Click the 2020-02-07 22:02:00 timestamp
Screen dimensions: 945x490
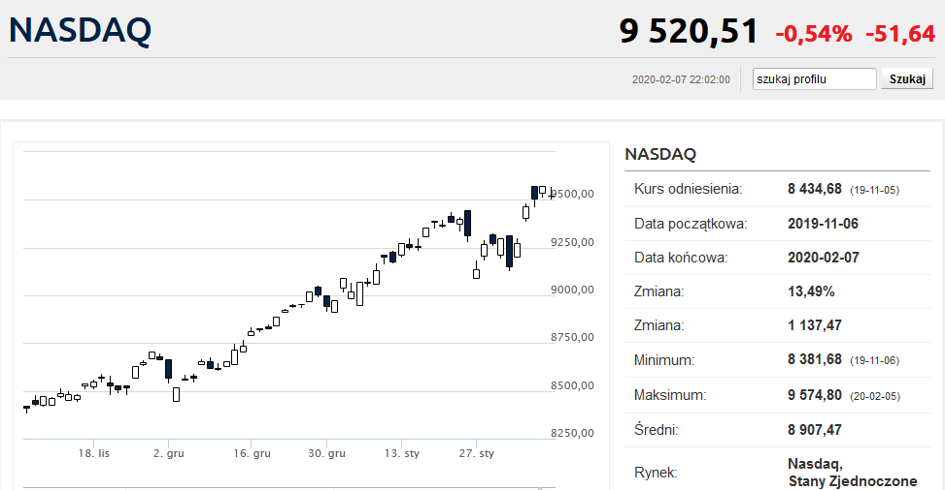click(681, 80)
